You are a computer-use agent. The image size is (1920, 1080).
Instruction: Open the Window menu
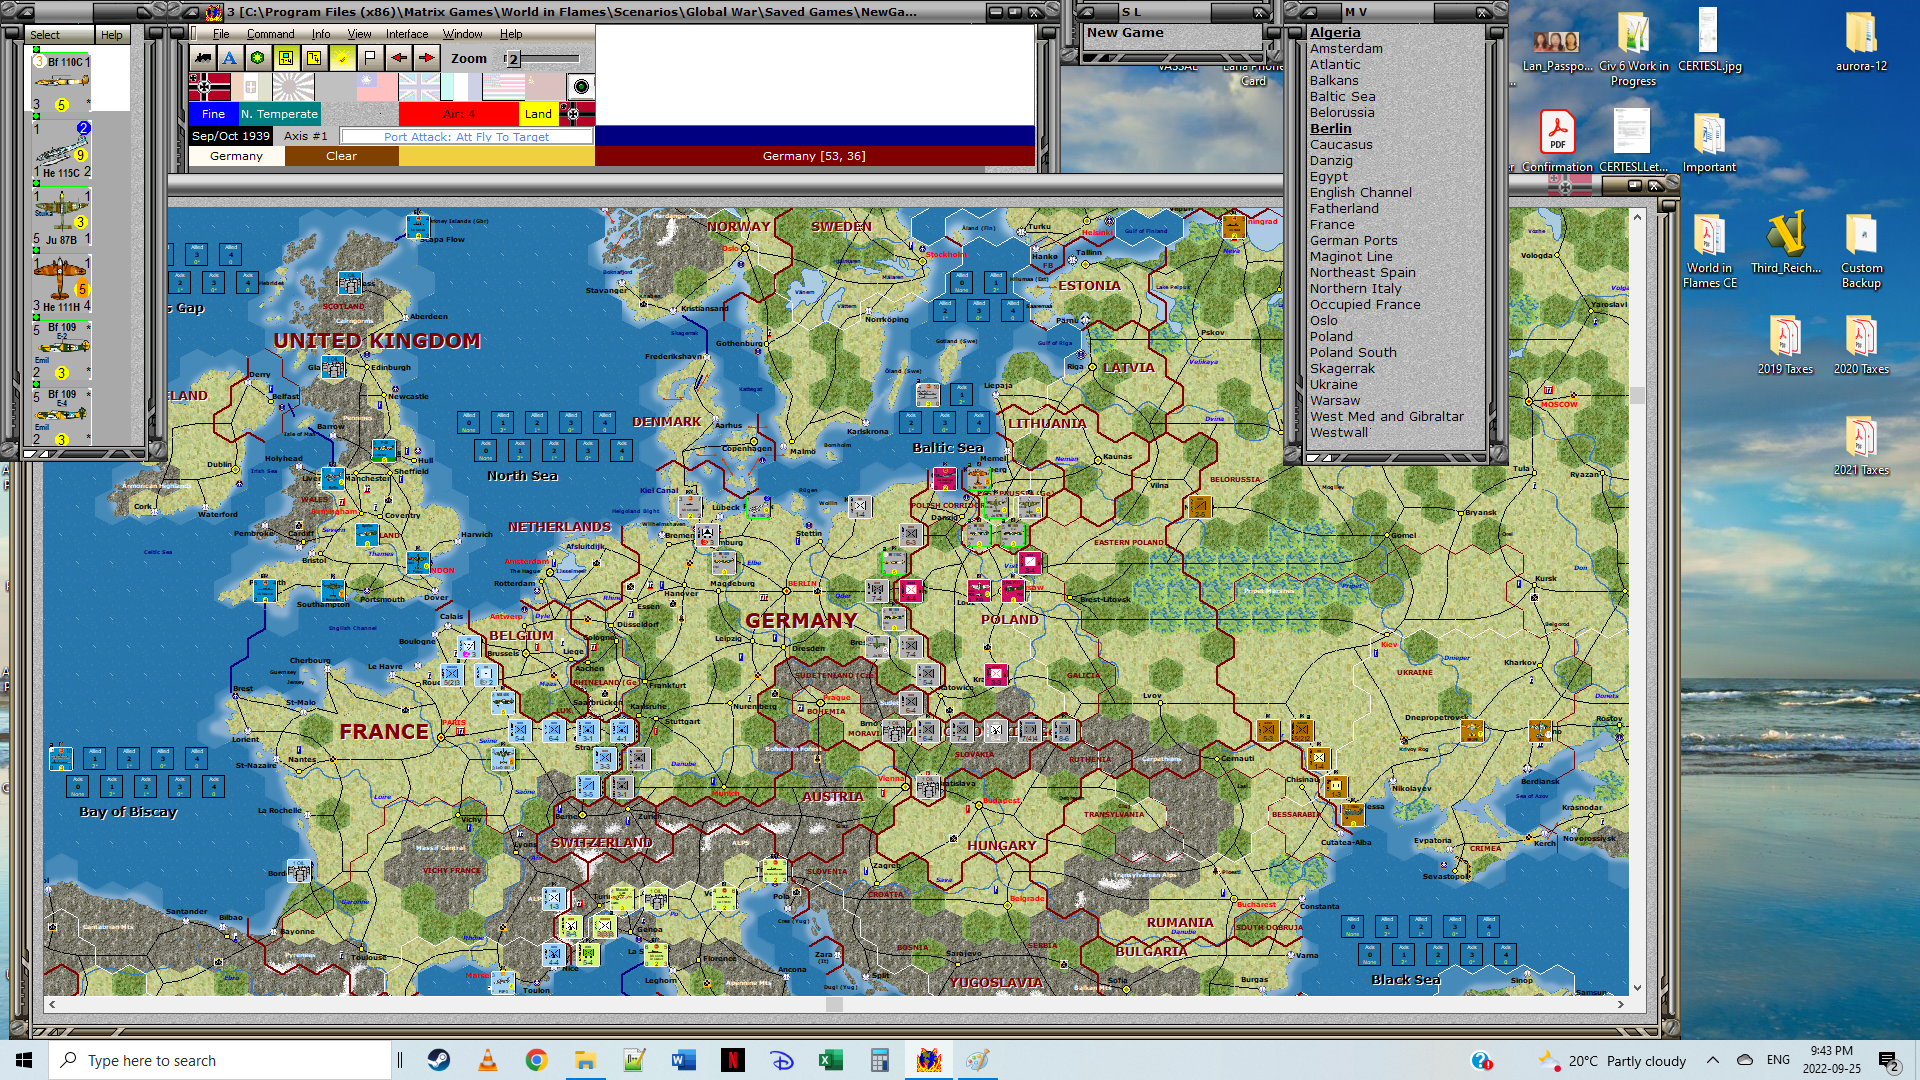pyautogui.click(x=462, y=34)
